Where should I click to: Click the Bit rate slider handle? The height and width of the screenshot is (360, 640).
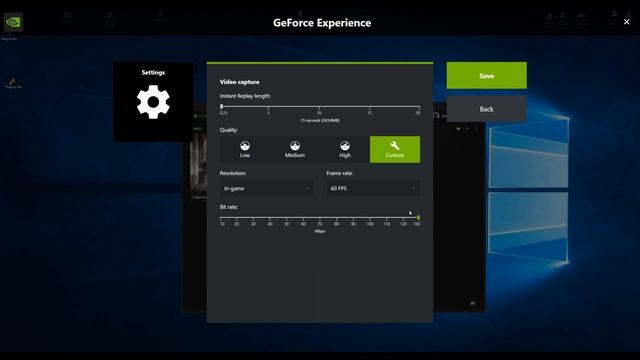pos(418,218)
